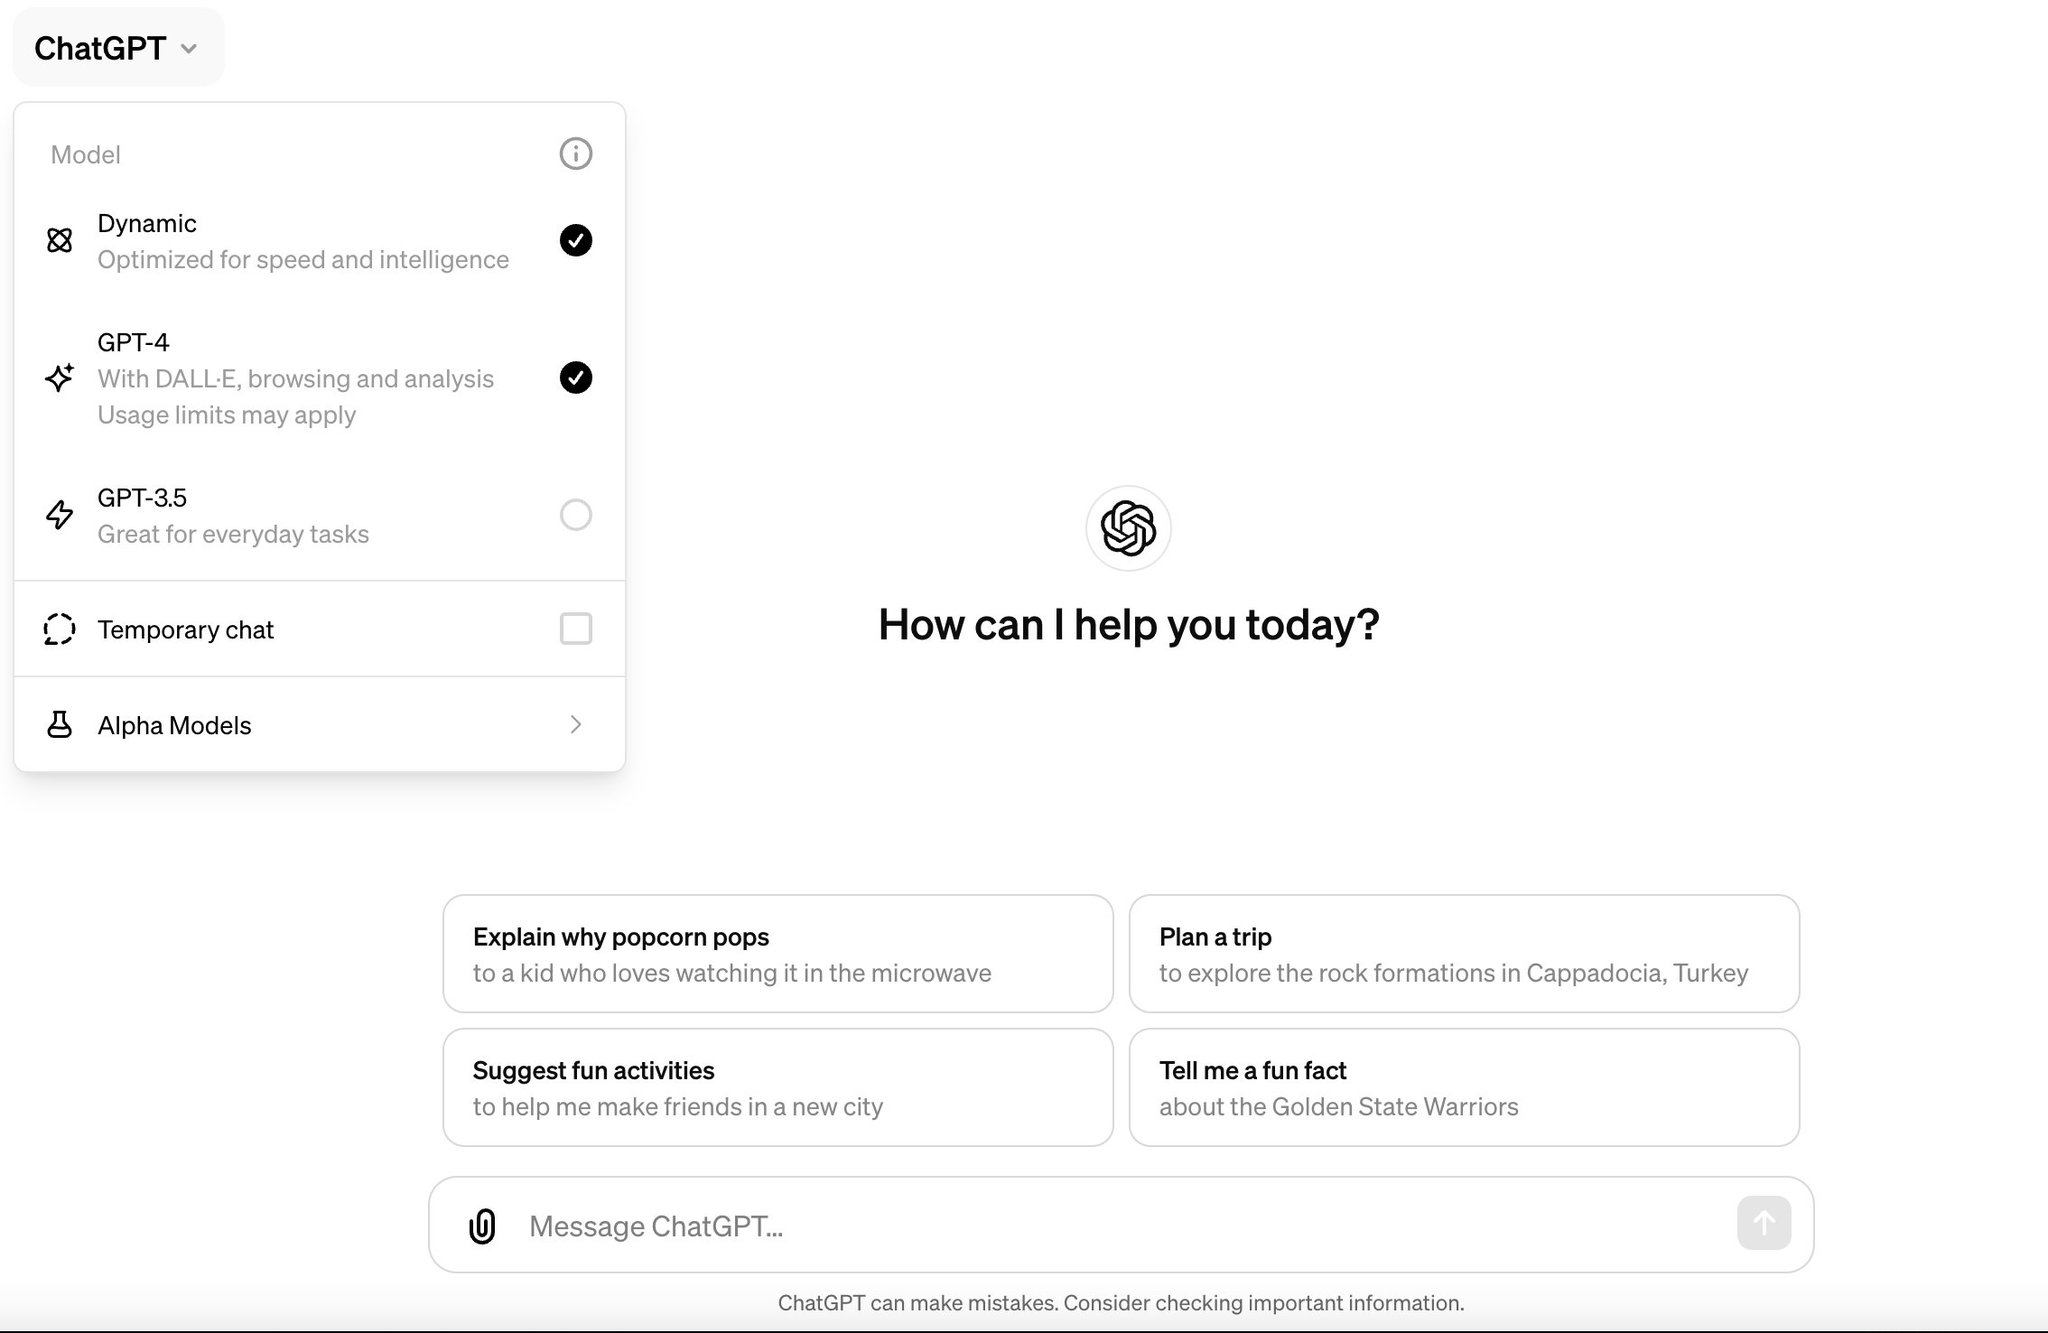Enable the Temporary chat checkbox
Viewport: 2048px width, 1333px height.
[575, 629]
